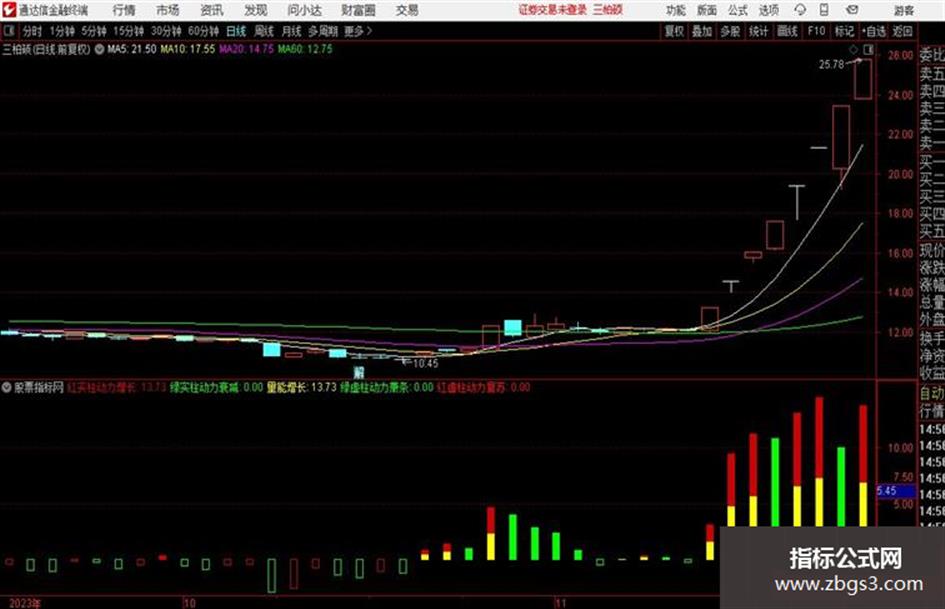Click the 多股 toolbar button

(x=730, y=31)
